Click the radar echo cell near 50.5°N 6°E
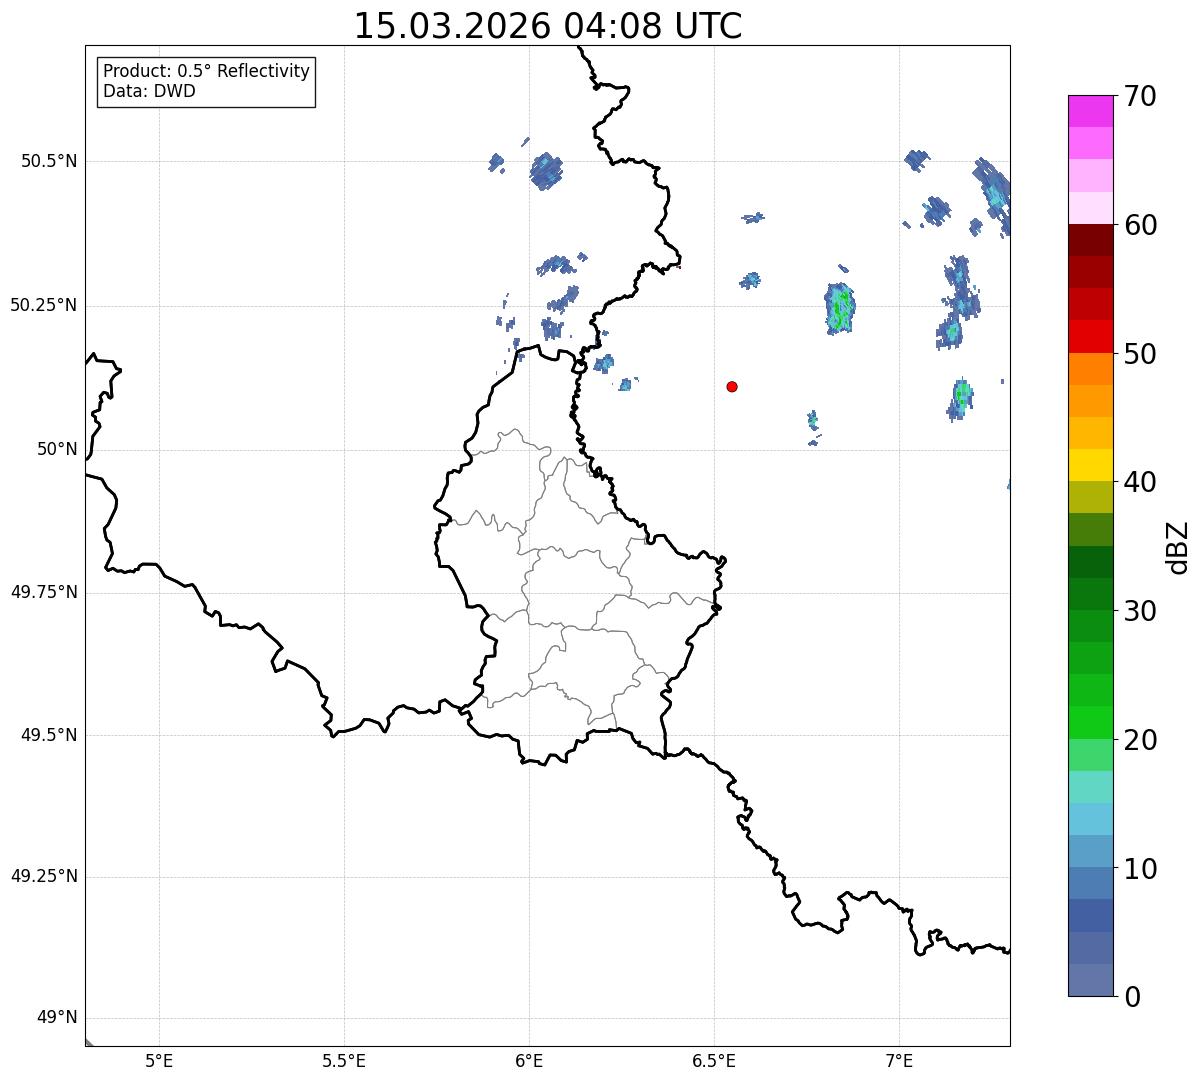The width and height of the screenshot is (1202, 1081). [x=546, y=171]
